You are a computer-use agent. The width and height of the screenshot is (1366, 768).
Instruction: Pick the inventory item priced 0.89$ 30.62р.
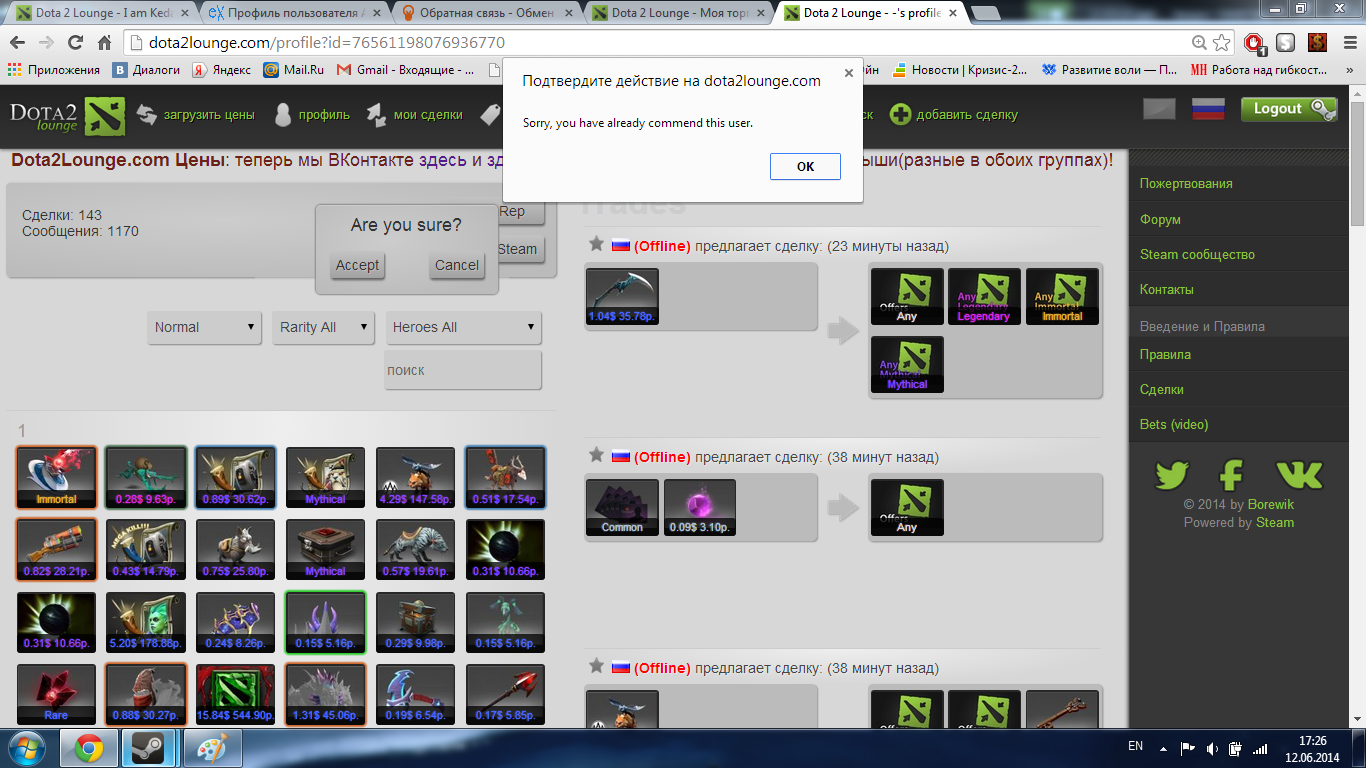click(236, 477)
